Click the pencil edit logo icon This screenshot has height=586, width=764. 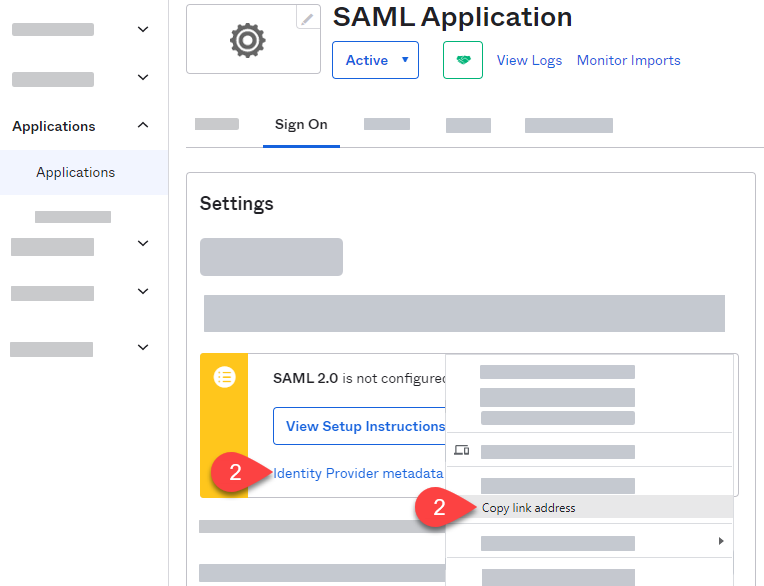click(309, 18)
